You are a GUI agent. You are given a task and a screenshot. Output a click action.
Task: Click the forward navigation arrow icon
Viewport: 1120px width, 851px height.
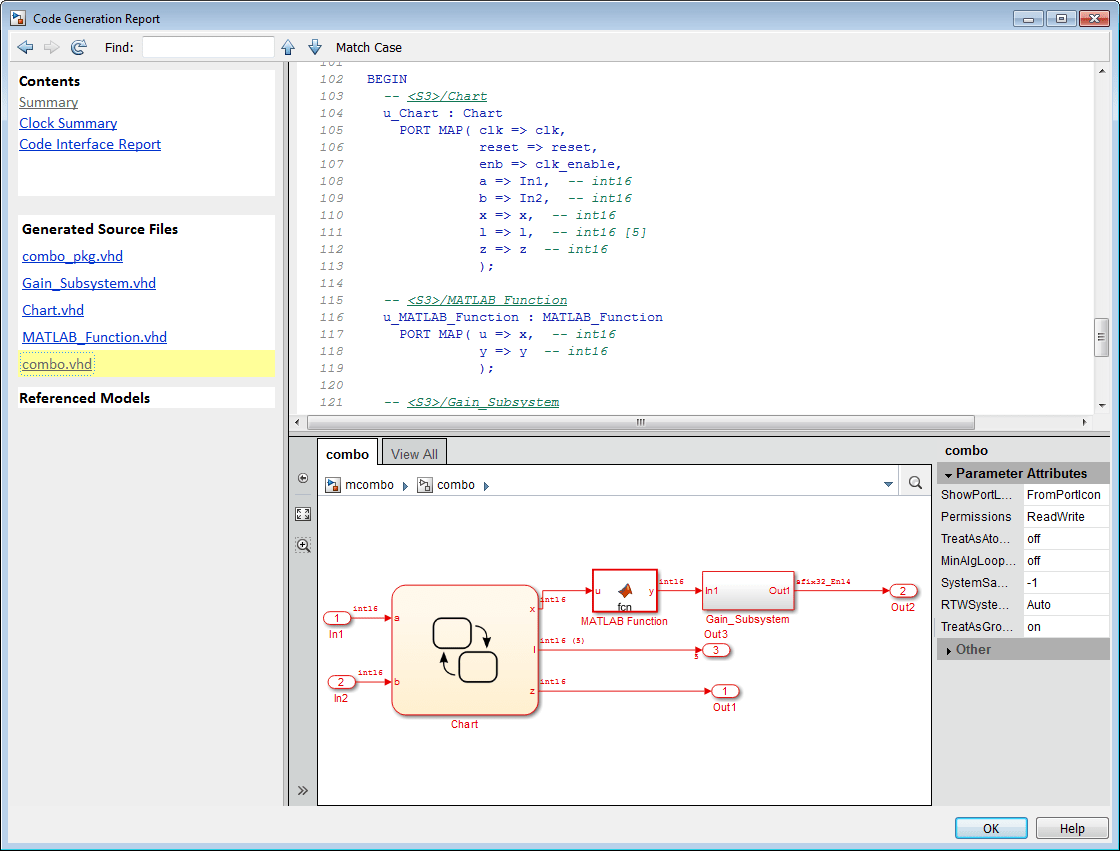coord(52,47)
